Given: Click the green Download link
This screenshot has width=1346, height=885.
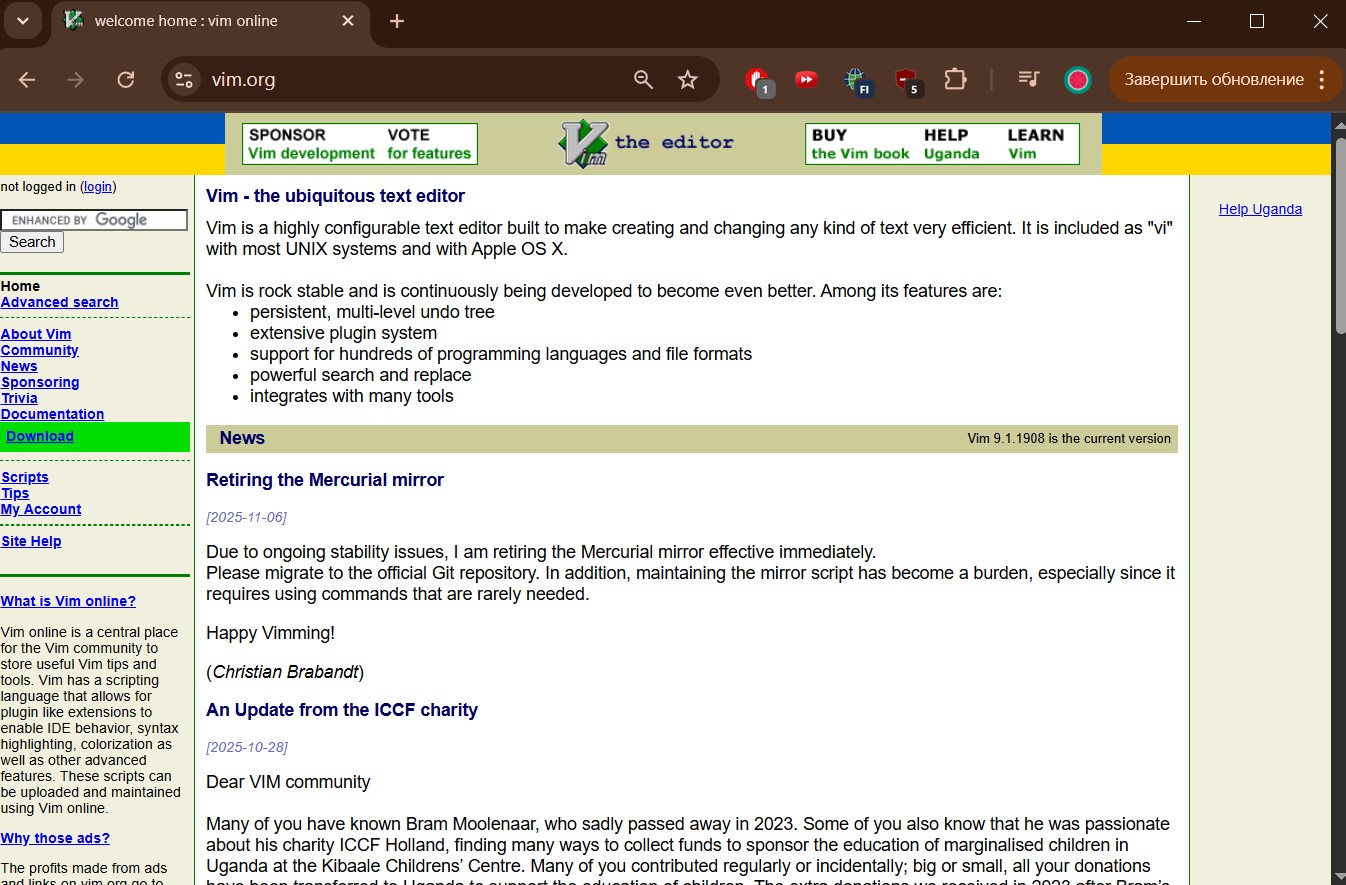Looking at the screenshot, I should [x=40, y=436].
